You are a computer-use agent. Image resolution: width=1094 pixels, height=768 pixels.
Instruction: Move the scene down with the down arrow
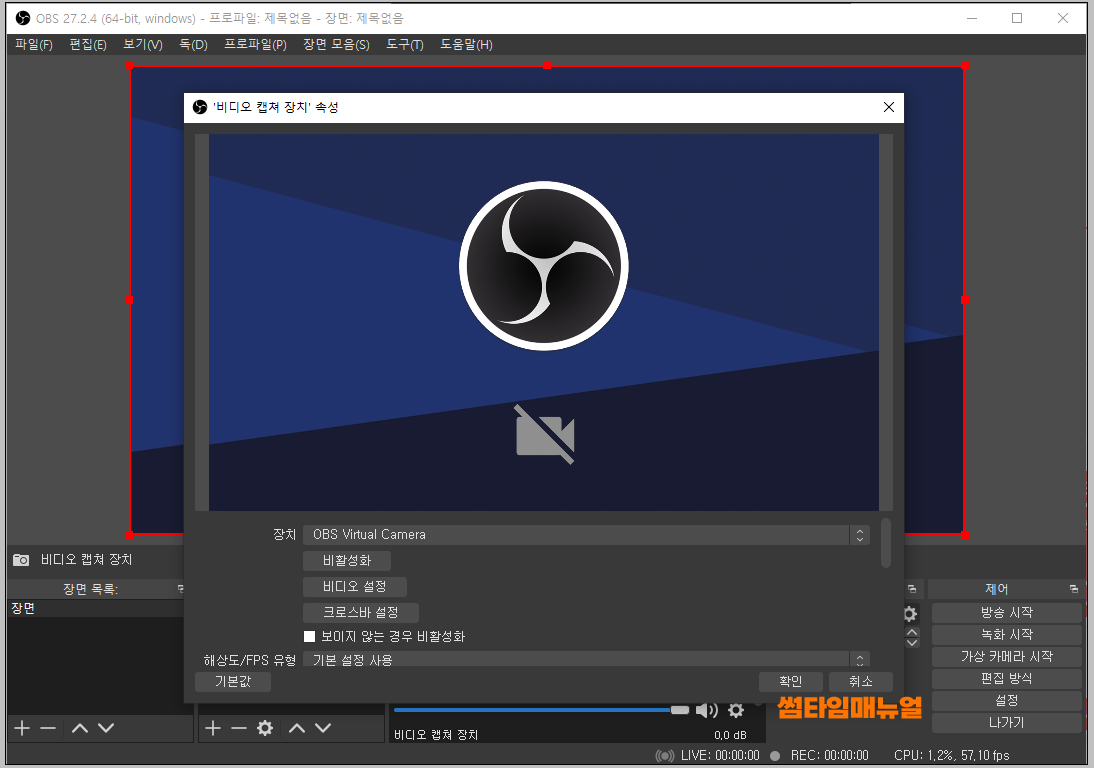tap(106, 728)
